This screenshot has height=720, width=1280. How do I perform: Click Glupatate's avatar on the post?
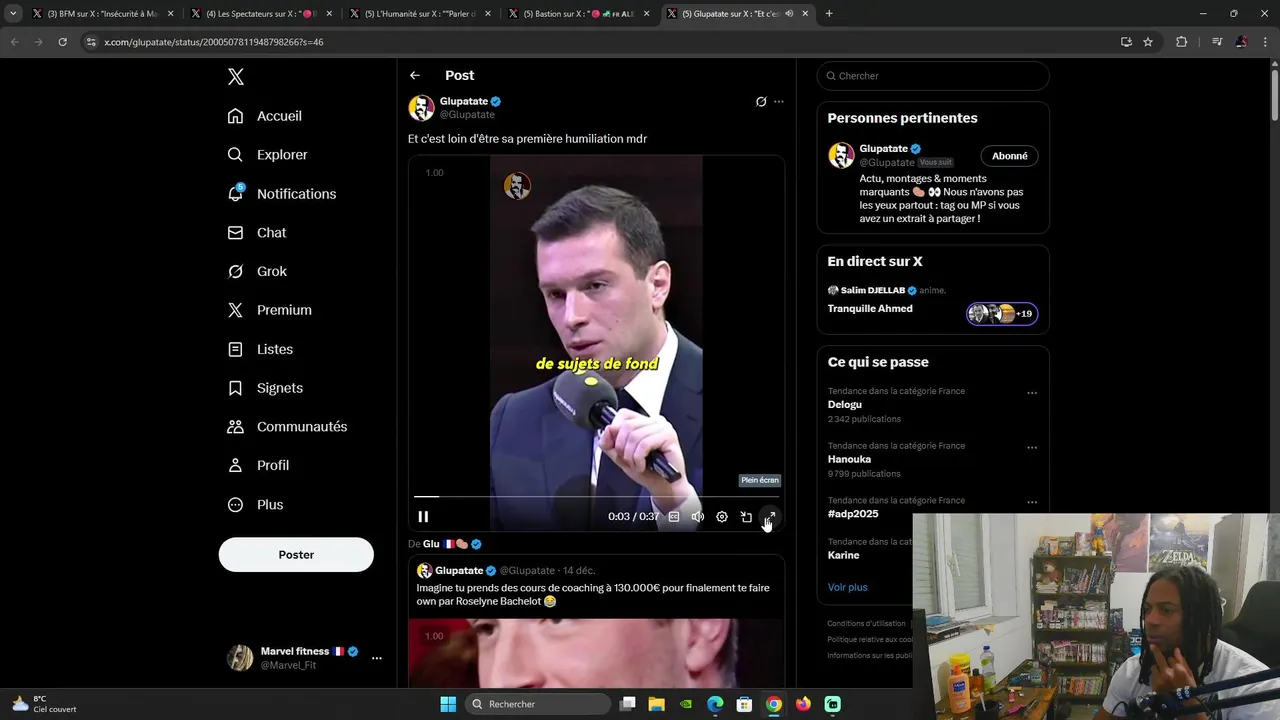(421, 107)
